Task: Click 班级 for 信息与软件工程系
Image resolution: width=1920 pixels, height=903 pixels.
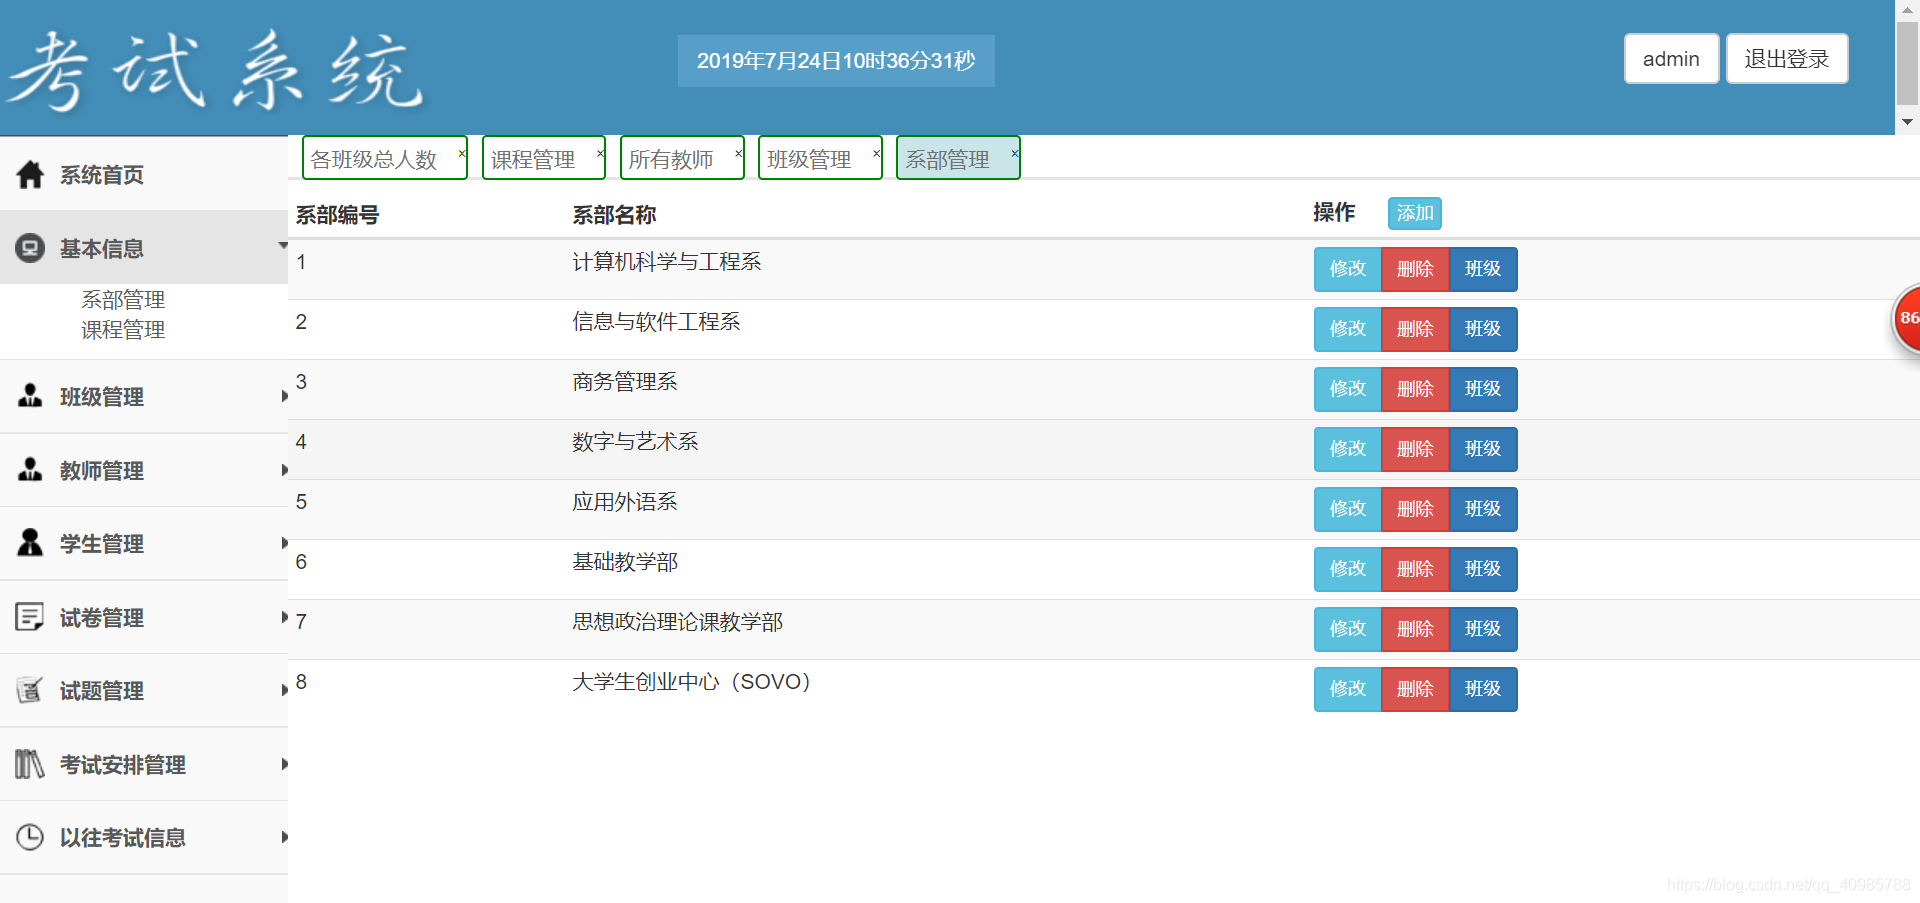Action: 1483,329
